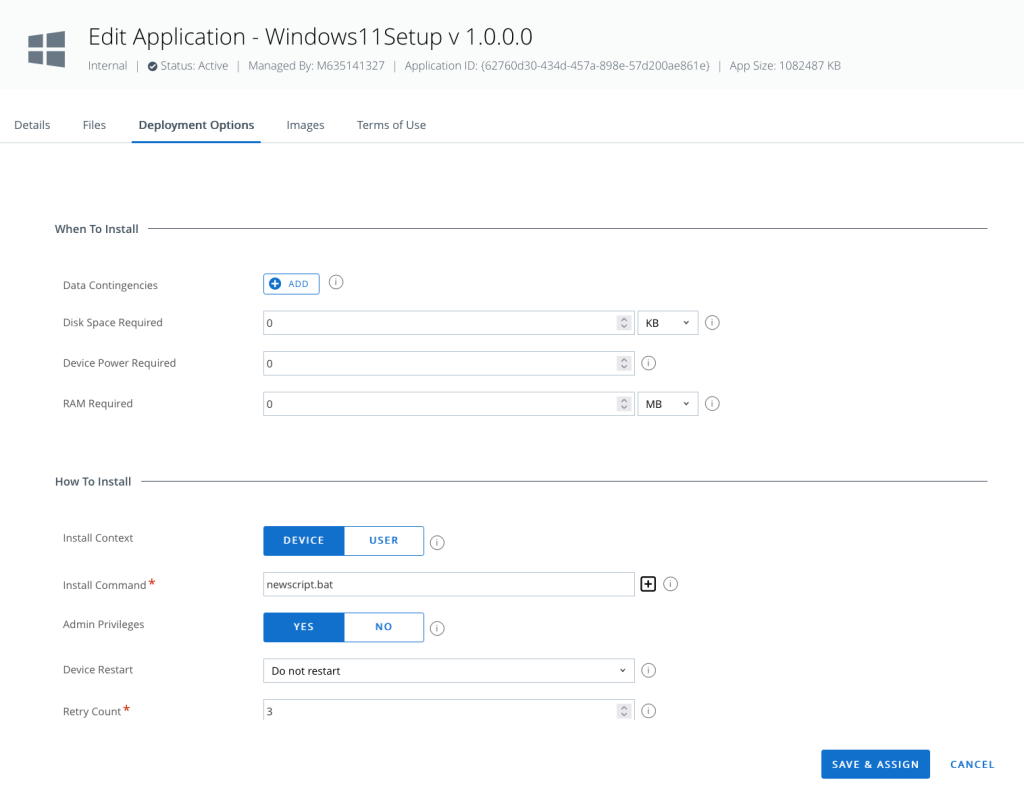Image resolution: width=1024 pixels, height=801 pixels.
Task: Click info icon beside Disk Space Required
Action: tap(713, 323)
